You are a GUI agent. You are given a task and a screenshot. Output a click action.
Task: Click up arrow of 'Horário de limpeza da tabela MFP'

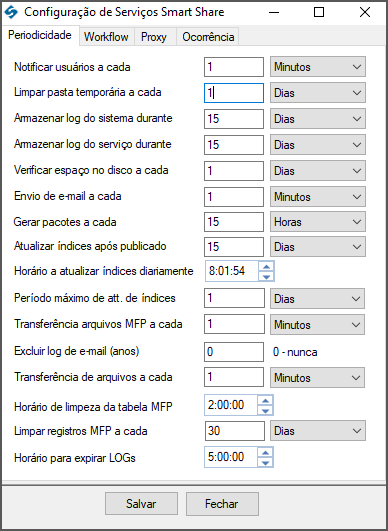(265, 400)
